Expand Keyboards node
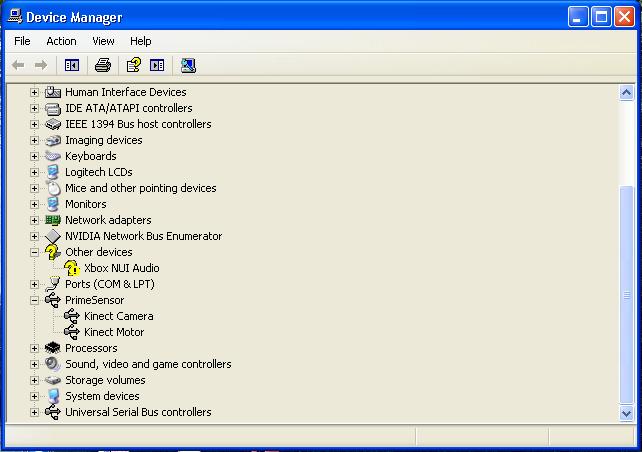Viewport: 642px width, 452px height. coord(34,156)
